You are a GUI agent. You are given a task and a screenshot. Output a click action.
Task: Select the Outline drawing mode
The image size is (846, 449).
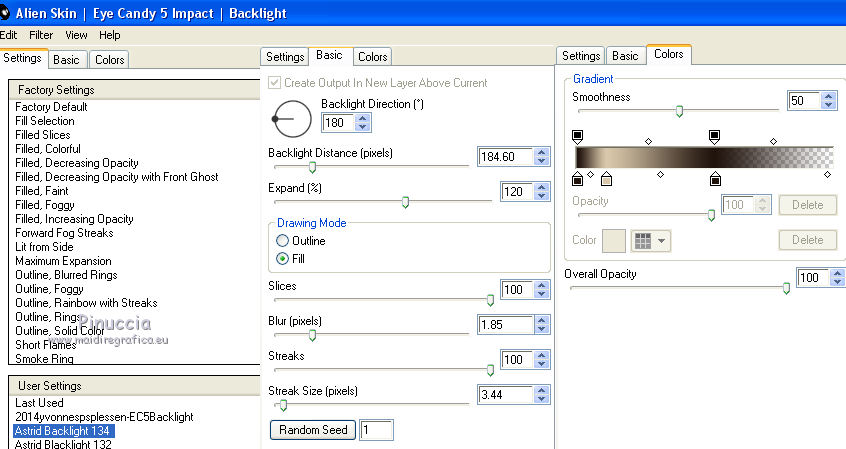[282, 240]
